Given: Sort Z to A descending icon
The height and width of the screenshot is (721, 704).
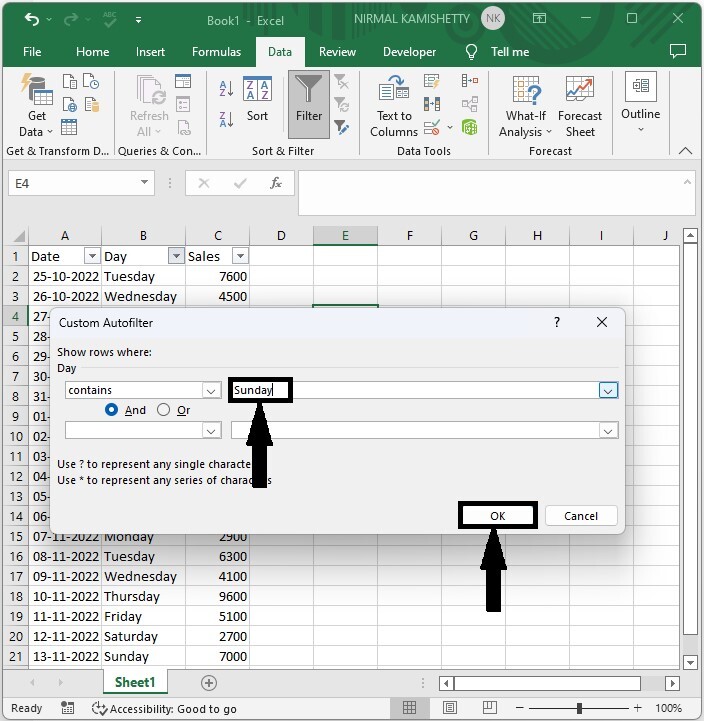Looking at the screenshot, I should tap(226, 120).
